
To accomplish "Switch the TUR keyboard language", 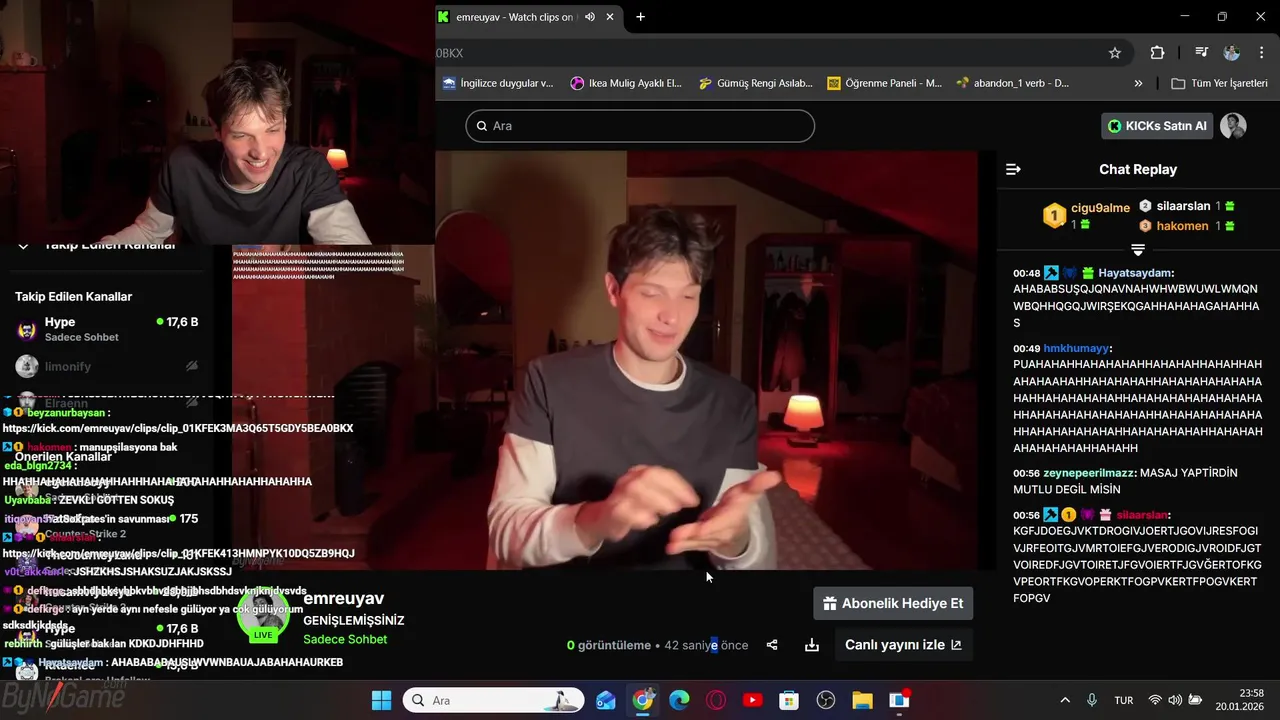I will coord(1124,700).
